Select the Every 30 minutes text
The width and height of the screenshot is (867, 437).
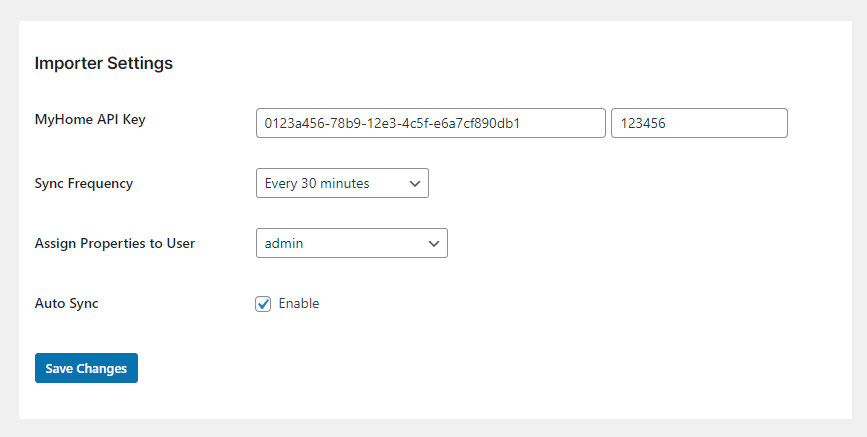(x=317, y=183)
